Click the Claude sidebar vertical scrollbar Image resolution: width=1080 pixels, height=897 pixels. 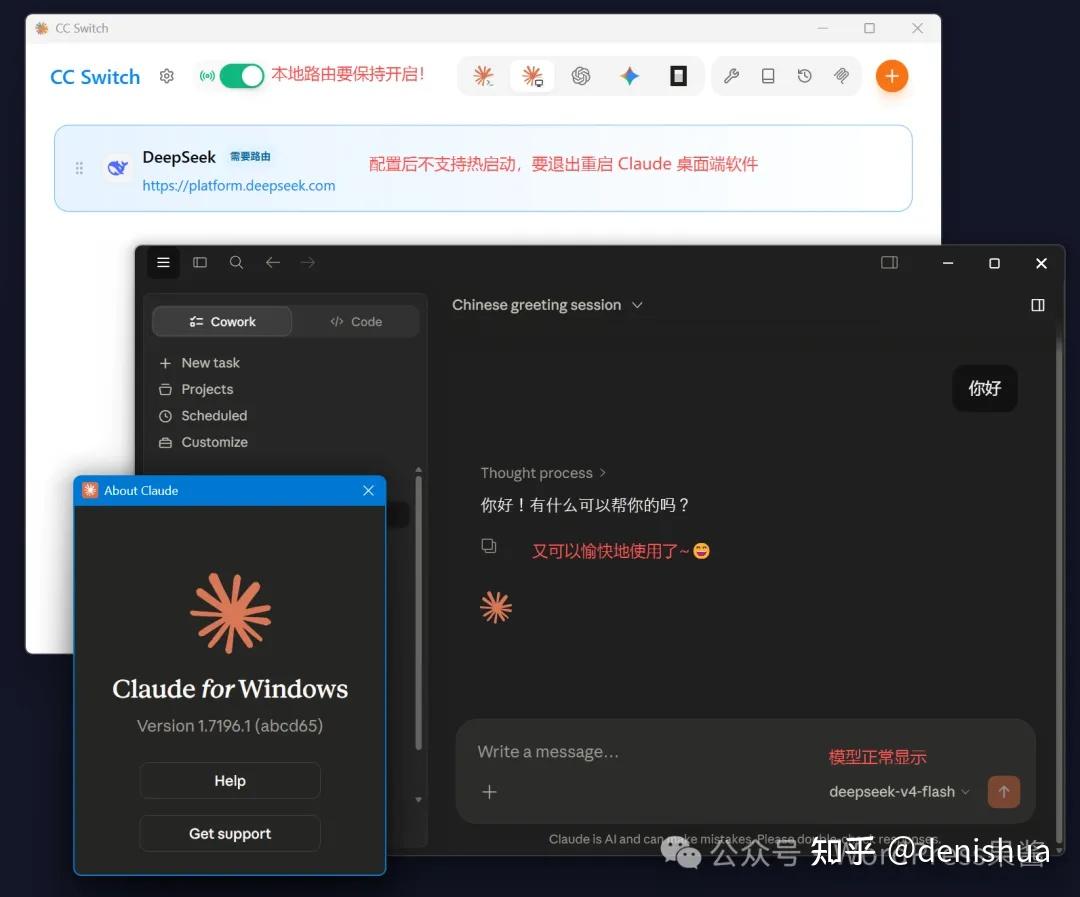418,613
